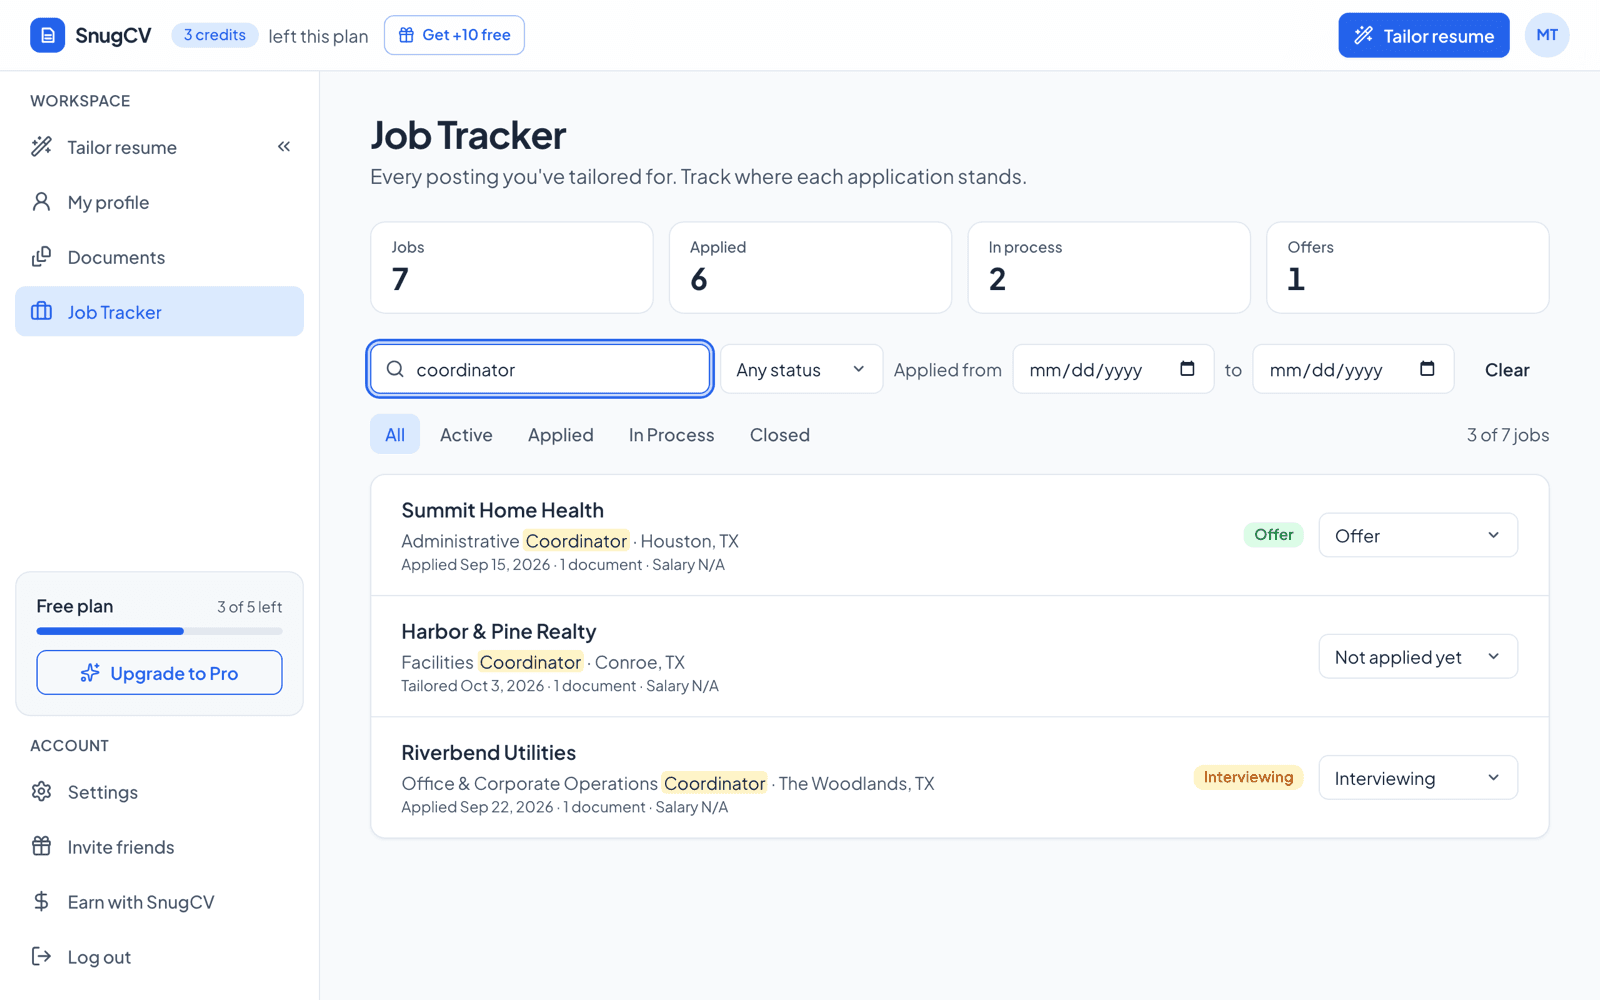Screen dimensions: 1600x1000
Task: Click the yellow Interviewing status badge
Action: [1248, 777]
